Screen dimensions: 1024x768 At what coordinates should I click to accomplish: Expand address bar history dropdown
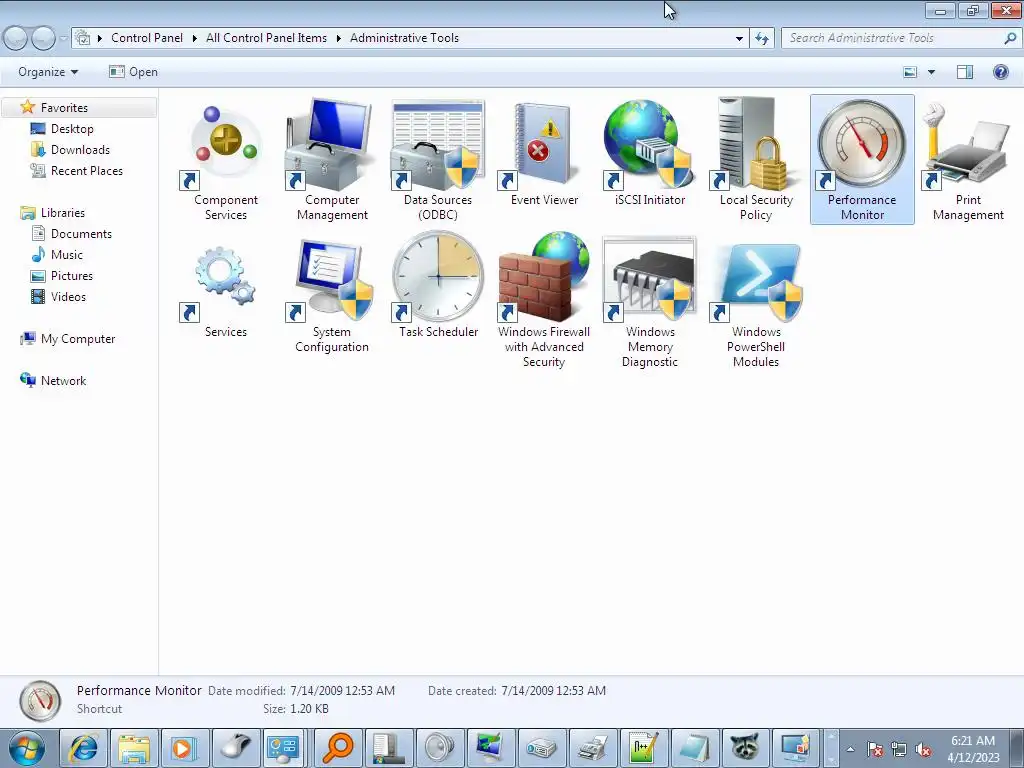739,39
